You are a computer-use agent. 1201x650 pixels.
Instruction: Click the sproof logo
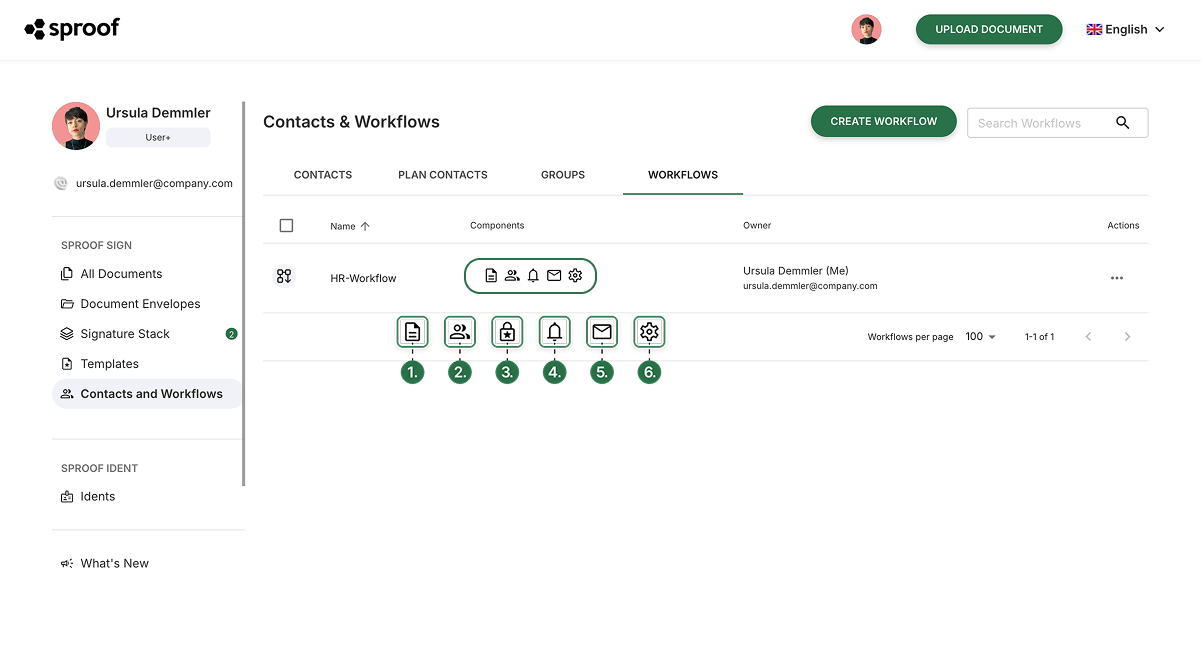72,28
